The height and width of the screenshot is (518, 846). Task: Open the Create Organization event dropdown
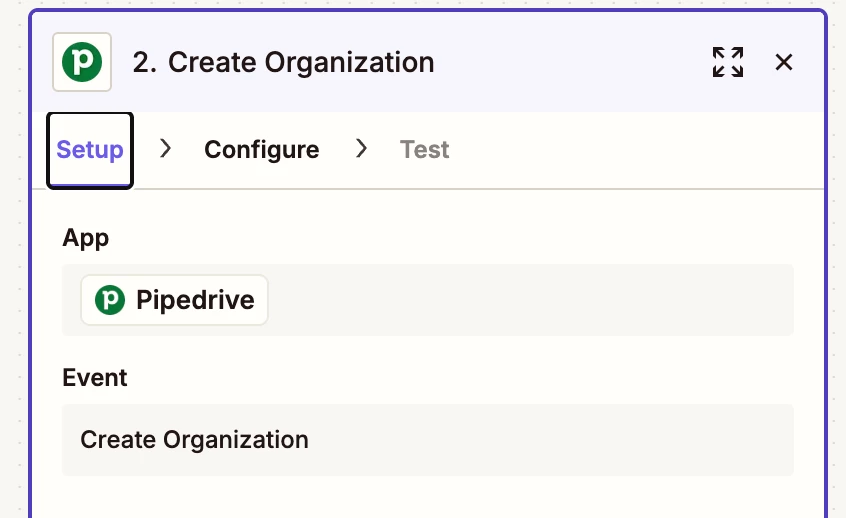[x=427, y=440]
